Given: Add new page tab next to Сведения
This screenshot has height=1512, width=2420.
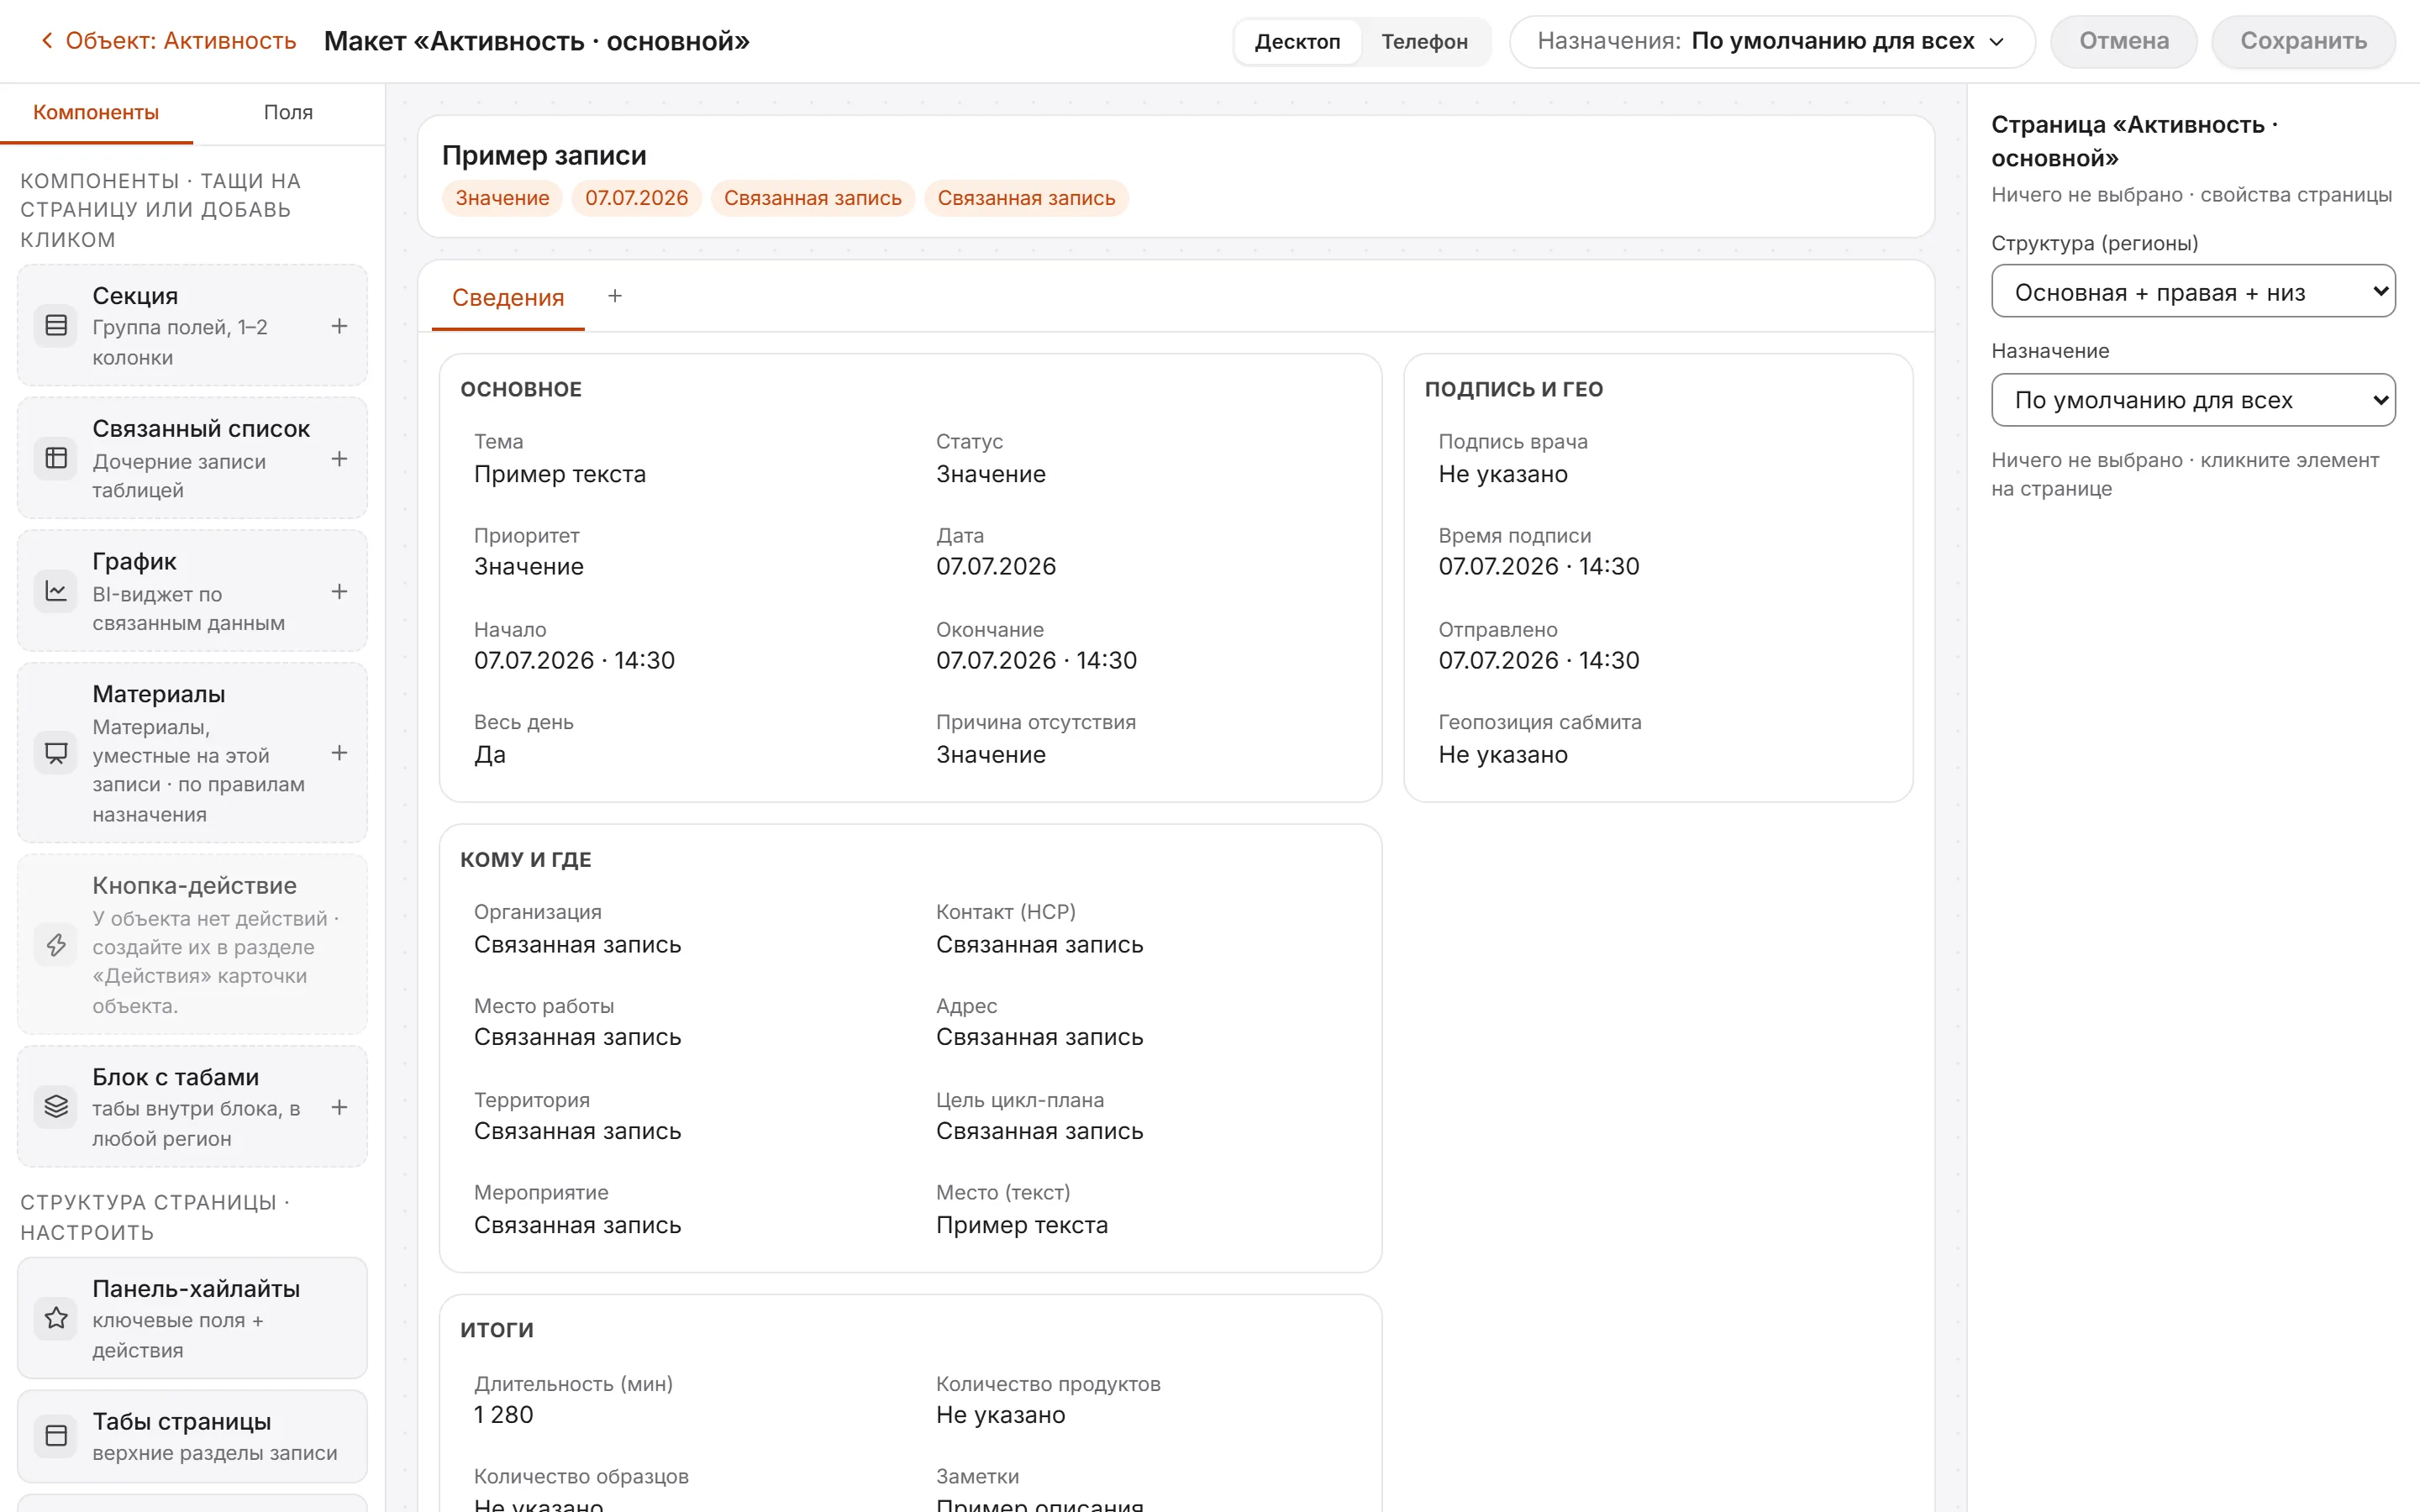Looking at the screenshot, I should (x=615, y=296).
